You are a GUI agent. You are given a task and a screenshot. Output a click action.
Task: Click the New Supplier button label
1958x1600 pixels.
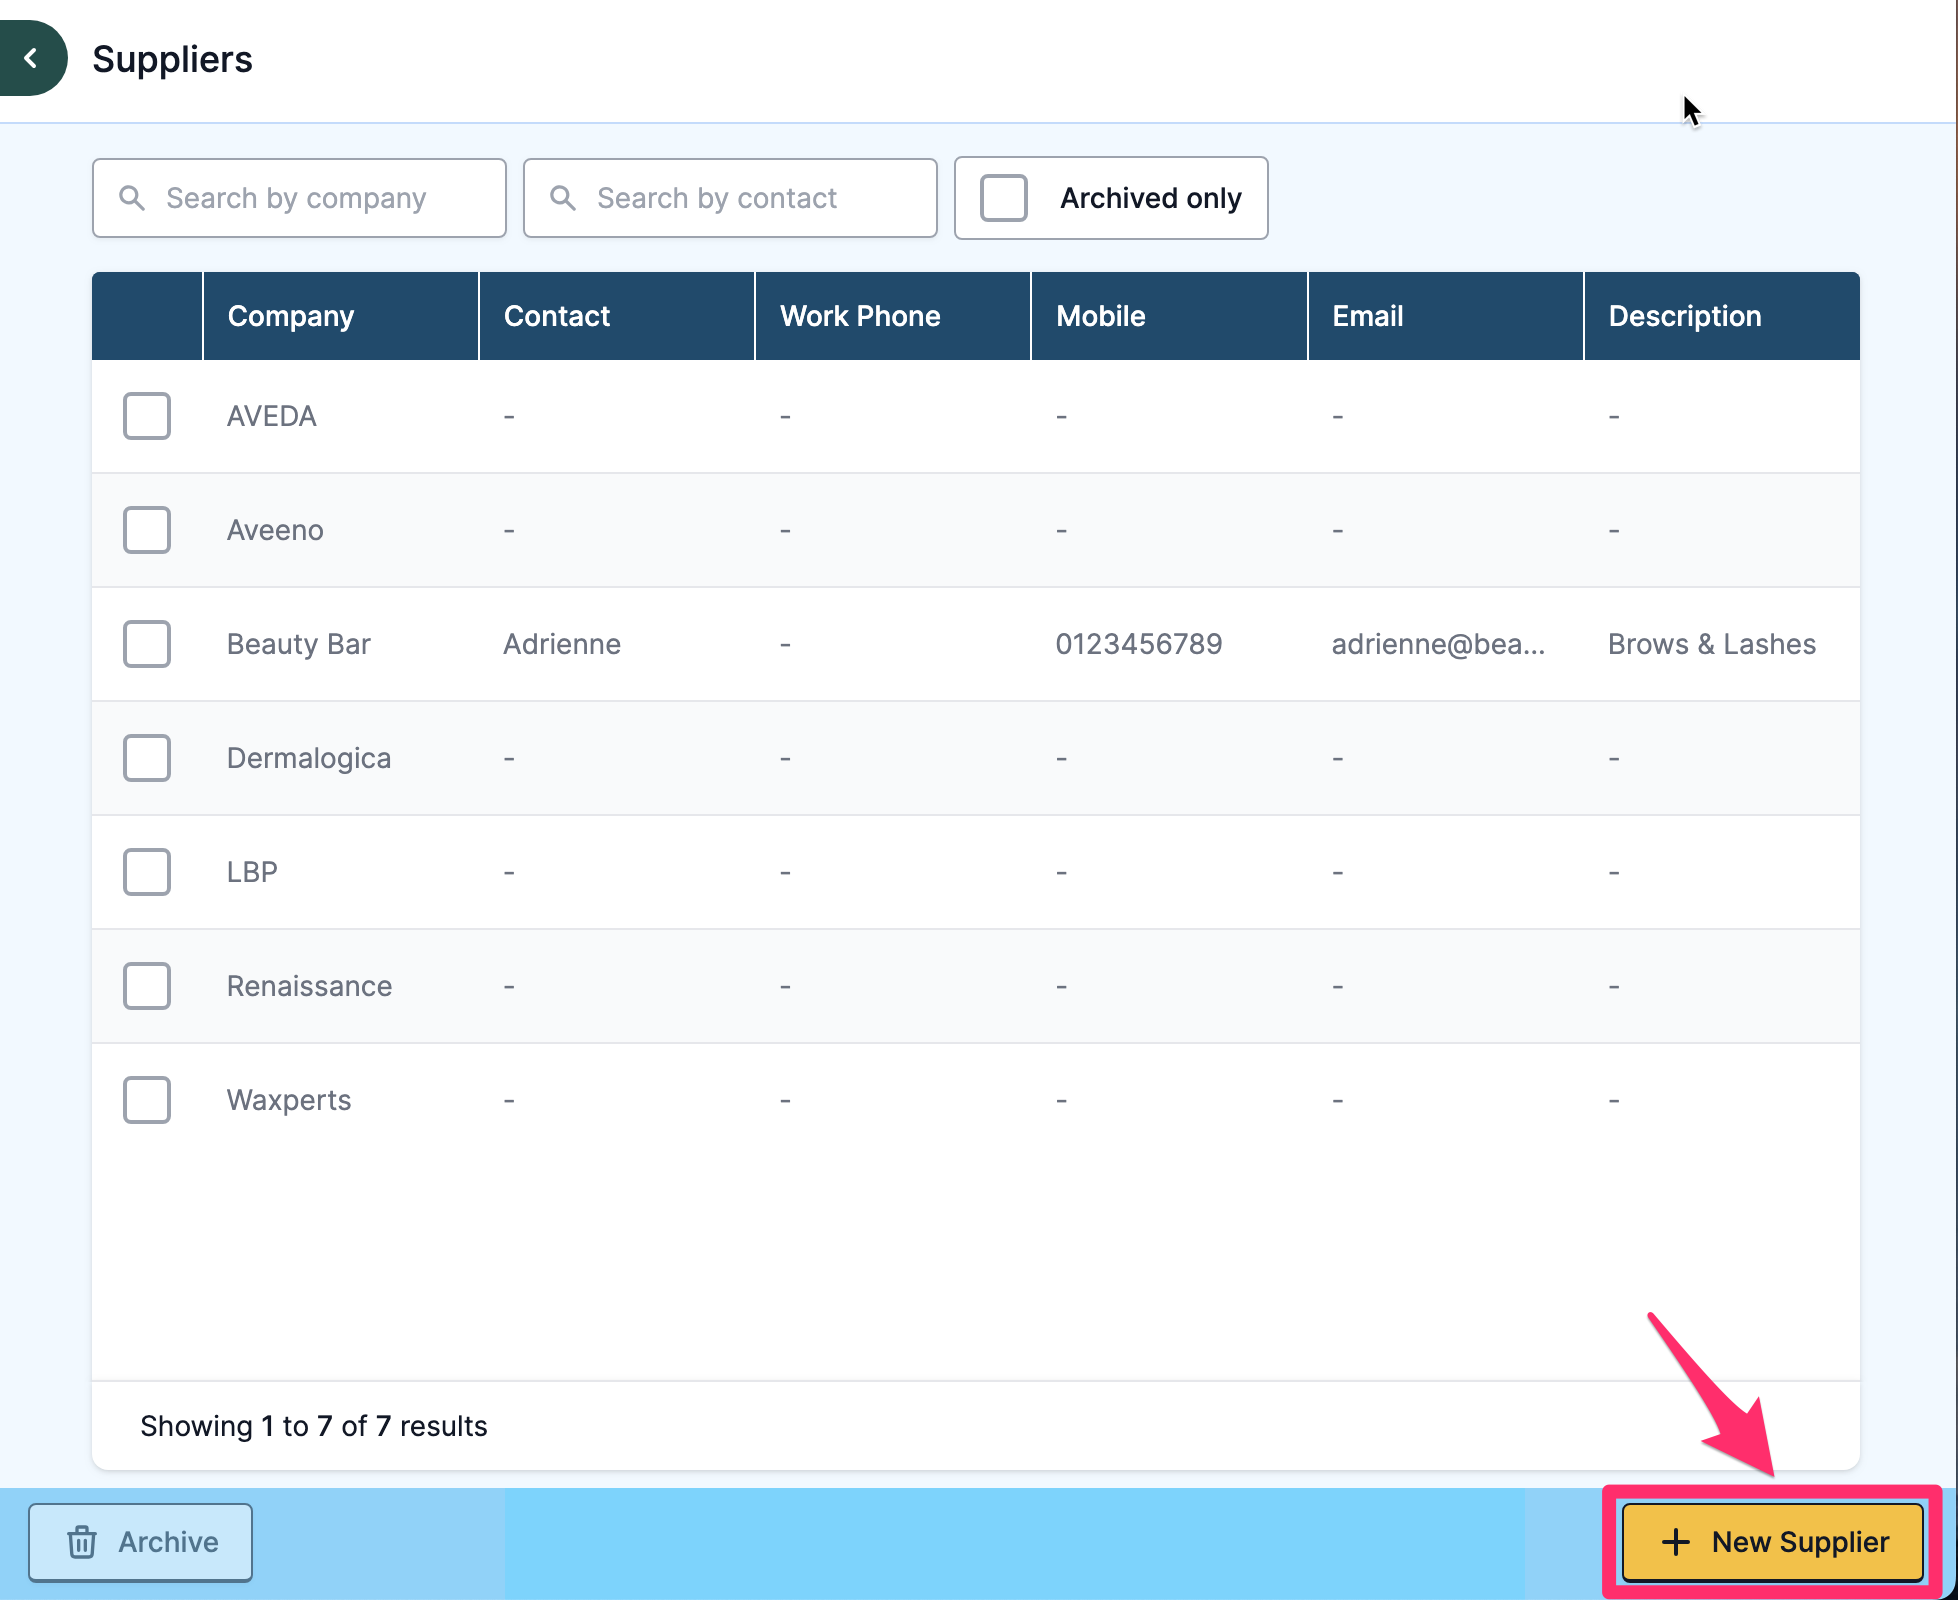(x=1800, y=1542)
